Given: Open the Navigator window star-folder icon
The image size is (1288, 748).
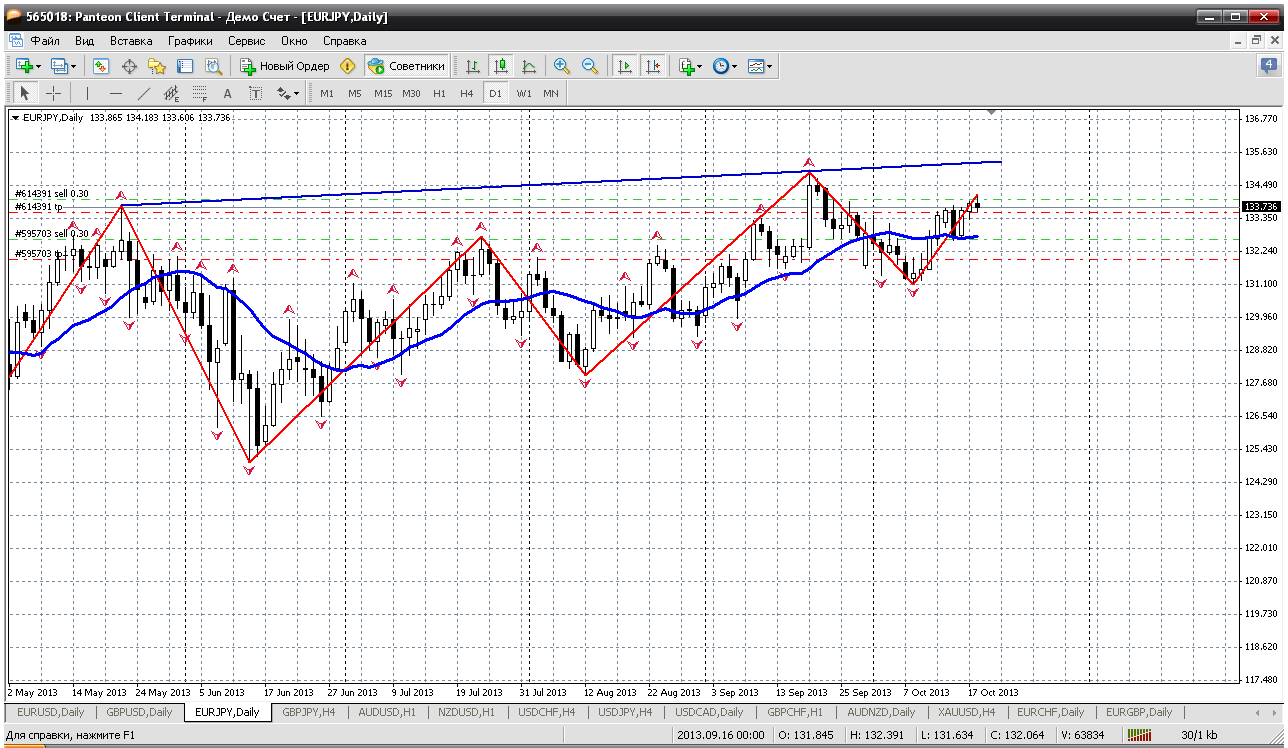Looking at the screenshot, I should pos(157,66).
